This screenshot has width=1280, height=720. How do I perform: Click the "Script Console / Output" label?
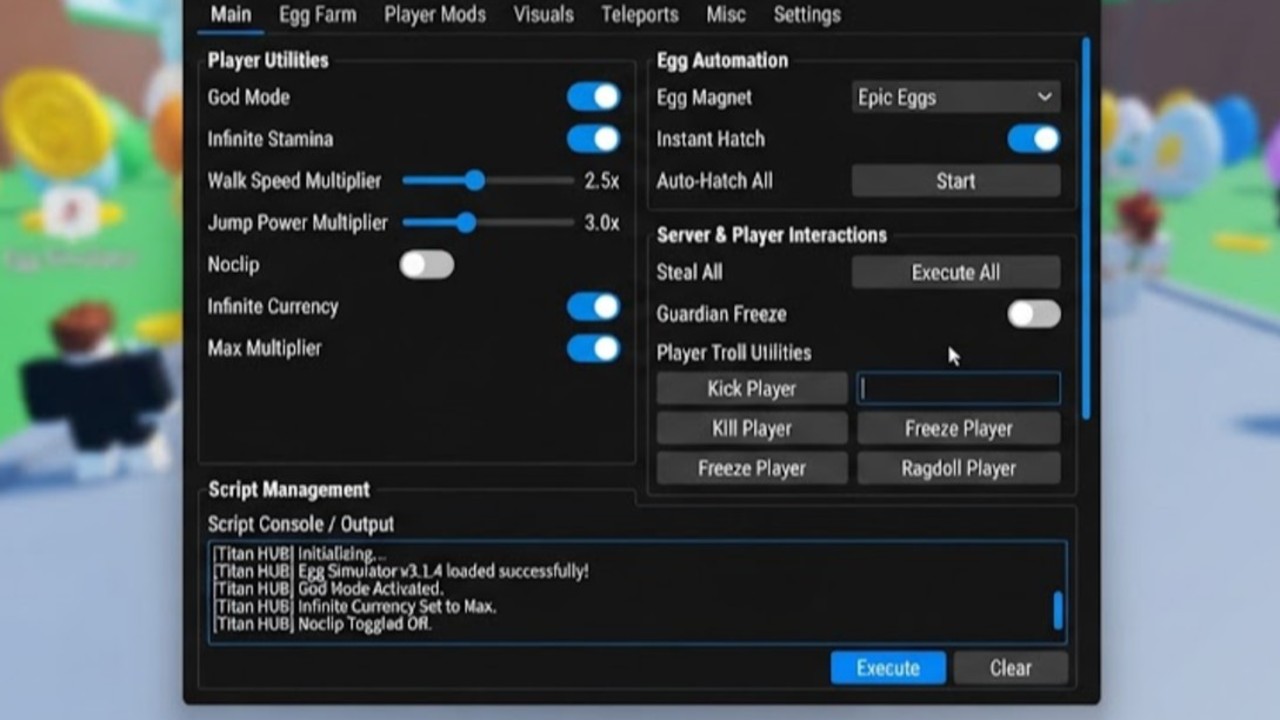tap(301, 524)
